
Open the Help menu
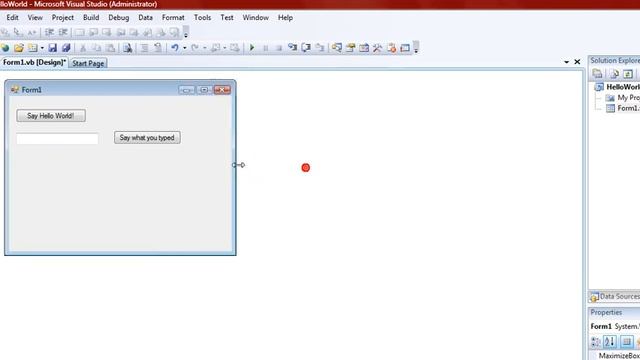tap(285, 18)
